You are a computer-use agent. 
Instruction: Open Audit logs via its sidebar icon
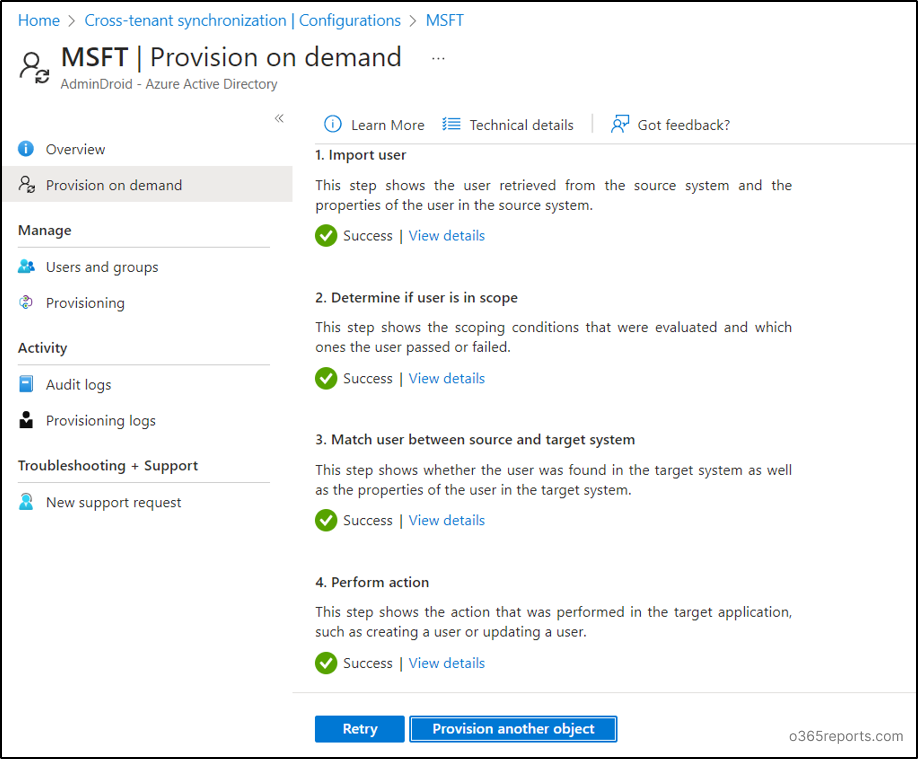27,384
